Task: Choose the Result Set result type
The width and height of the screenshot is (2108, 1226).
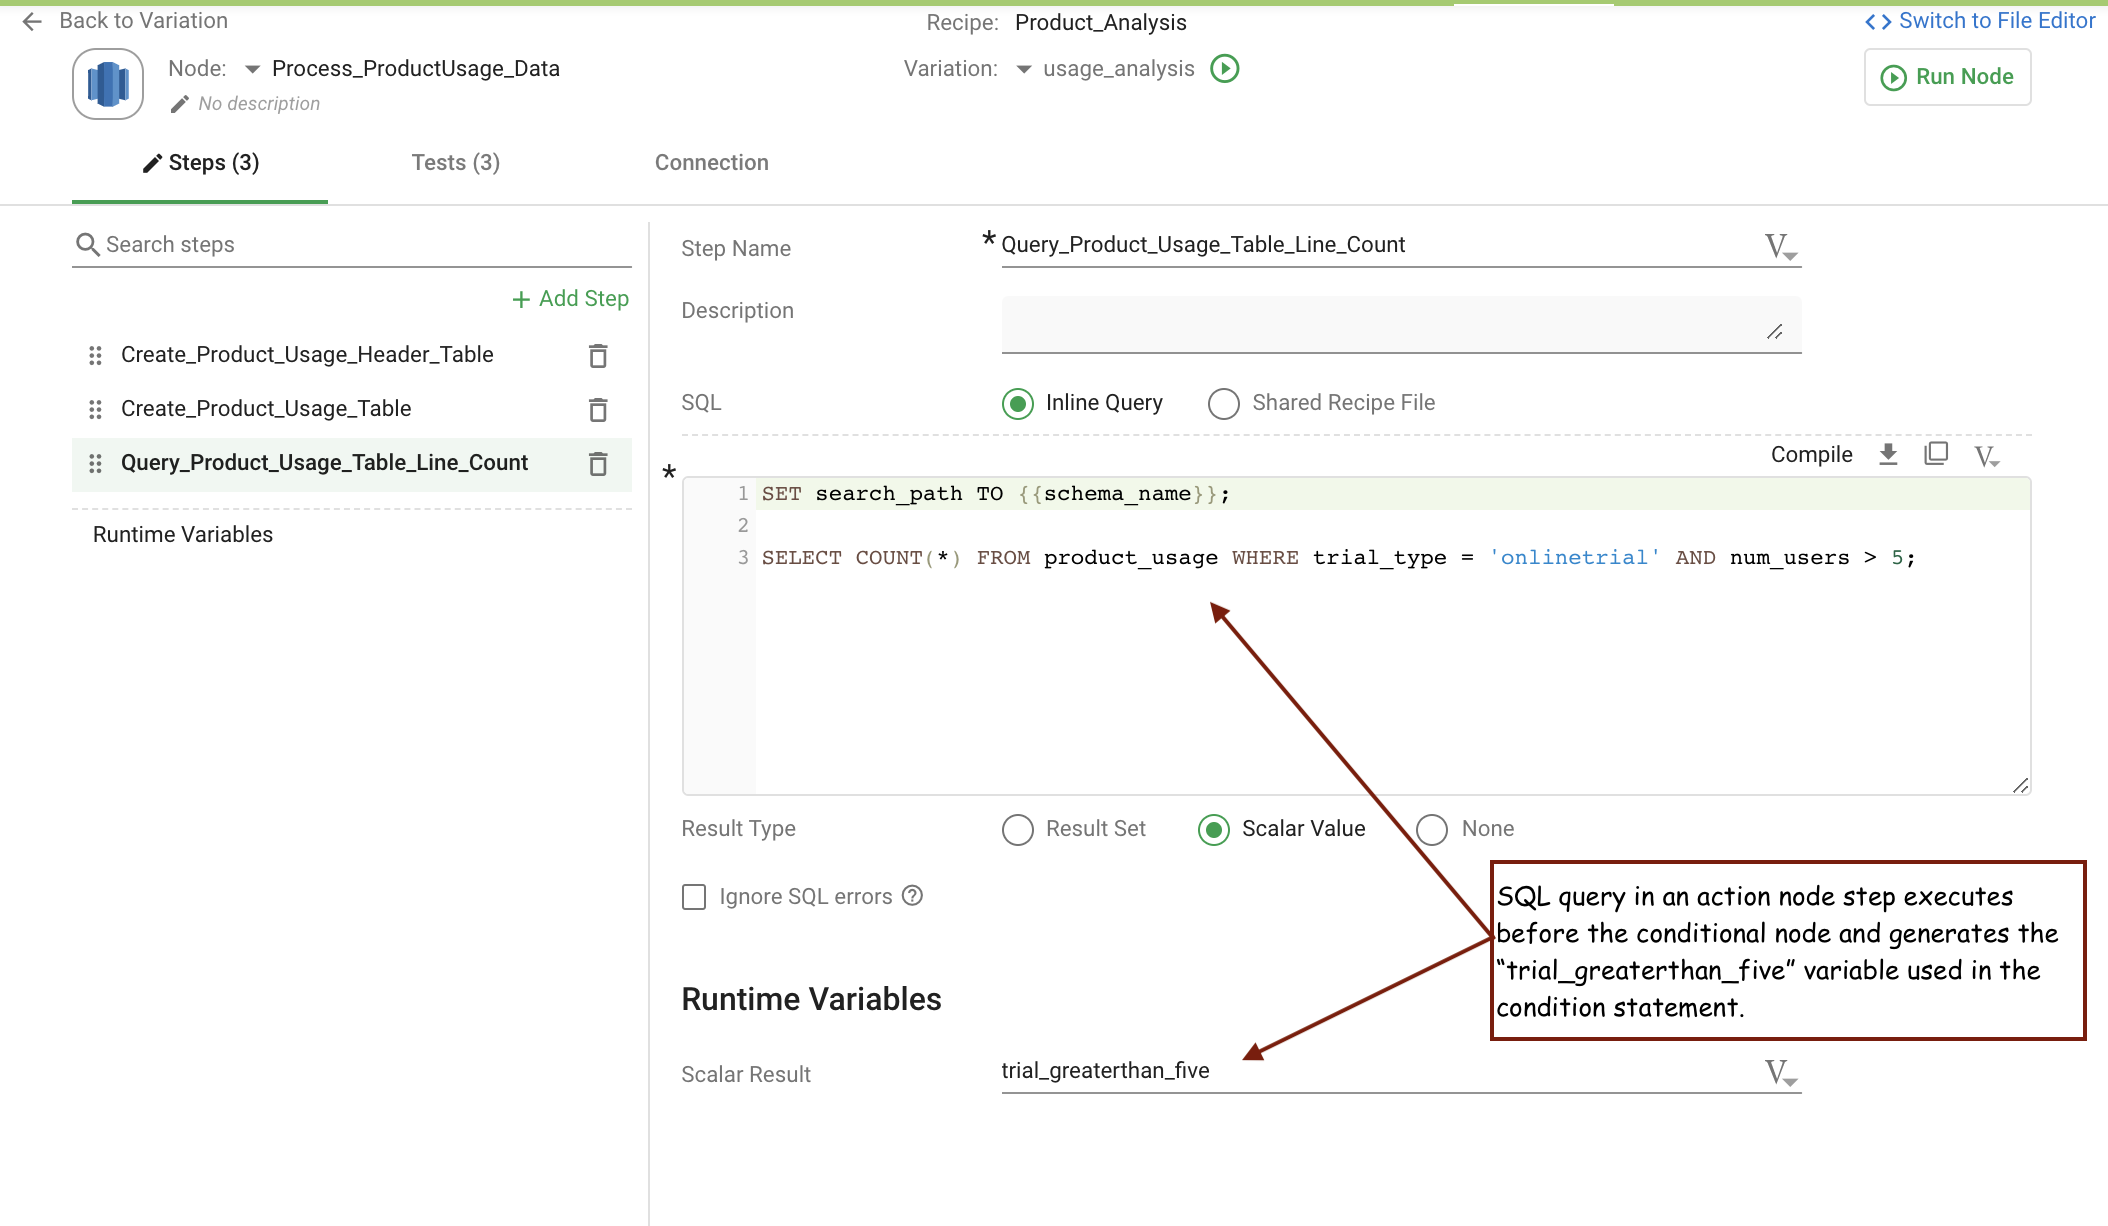Action: (1018, 830)
